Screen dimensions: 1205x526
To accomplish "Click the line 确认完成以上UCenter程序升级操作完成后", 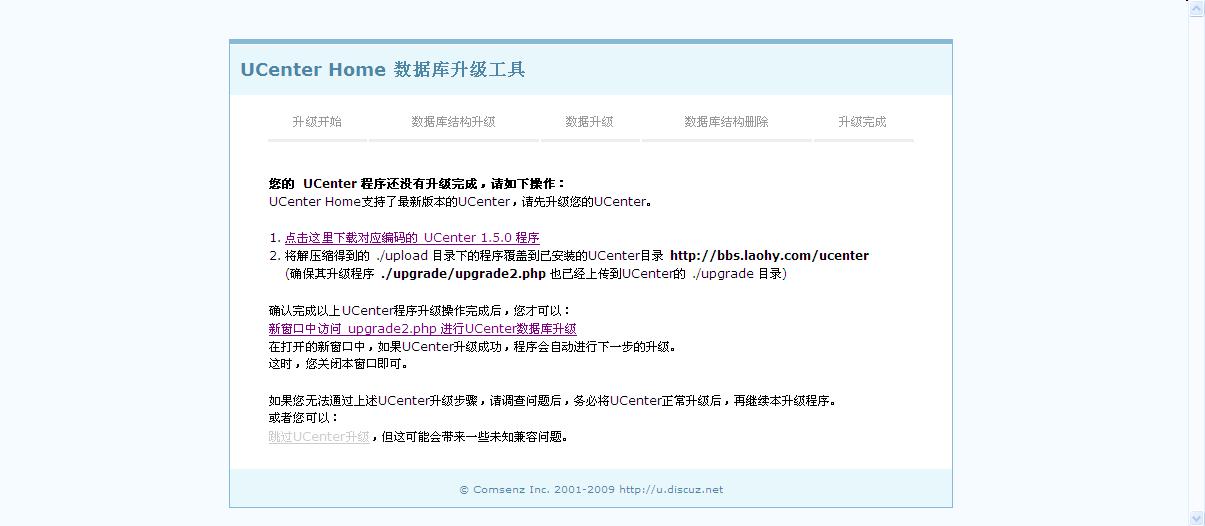I will click(x=420, y=311).
